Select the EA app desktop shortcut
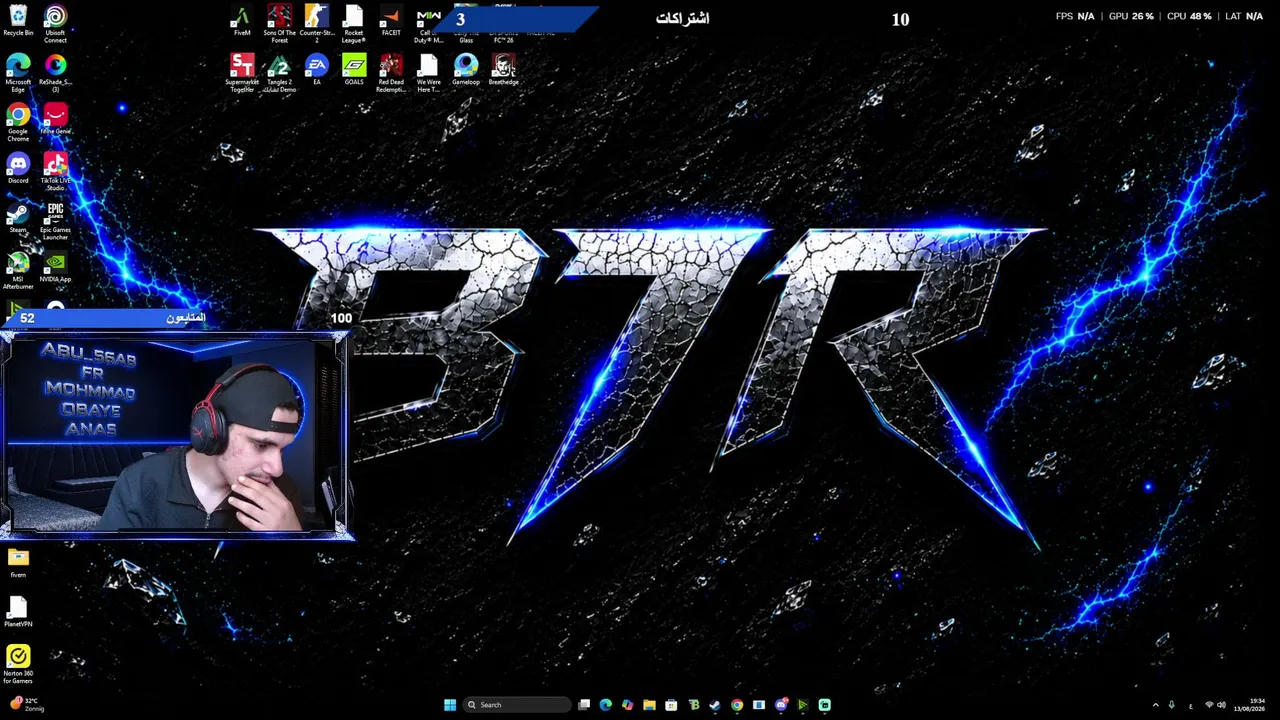The width and height of the screenshot is (1280, 720). [316, 70]
